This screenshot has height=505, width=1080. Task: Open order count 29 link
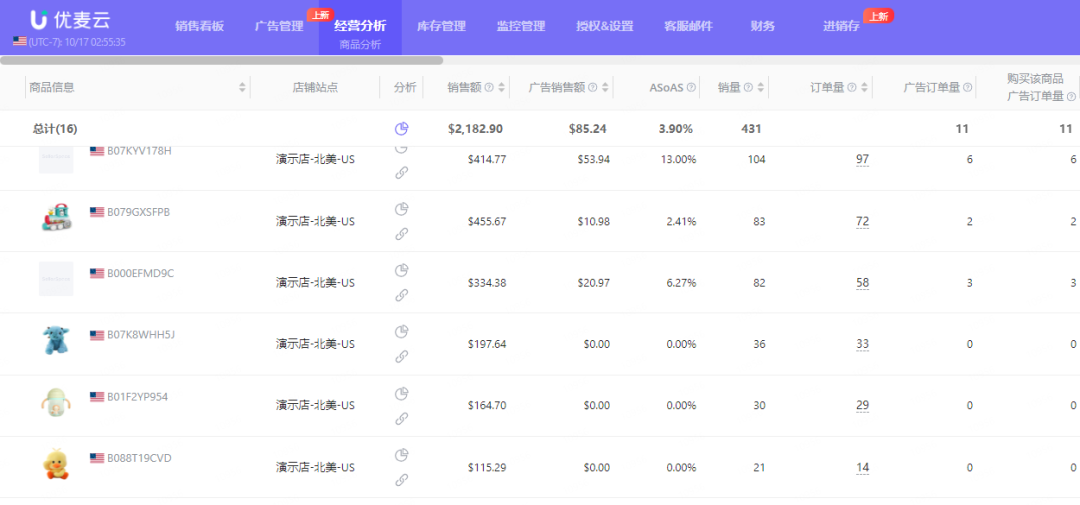(862, 405)
